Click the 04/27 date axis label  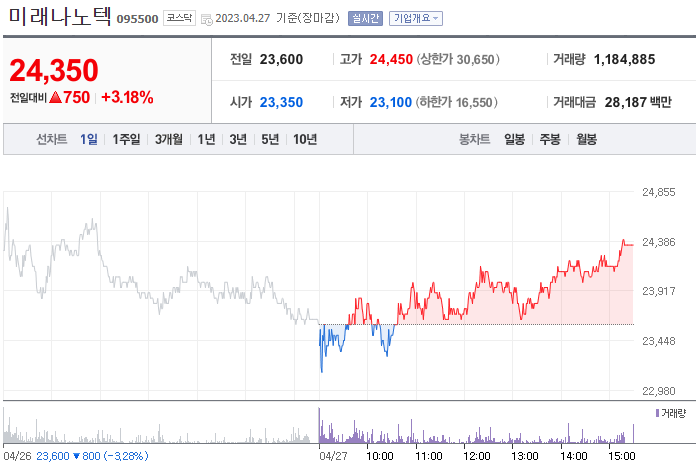(x=333, y=456)
